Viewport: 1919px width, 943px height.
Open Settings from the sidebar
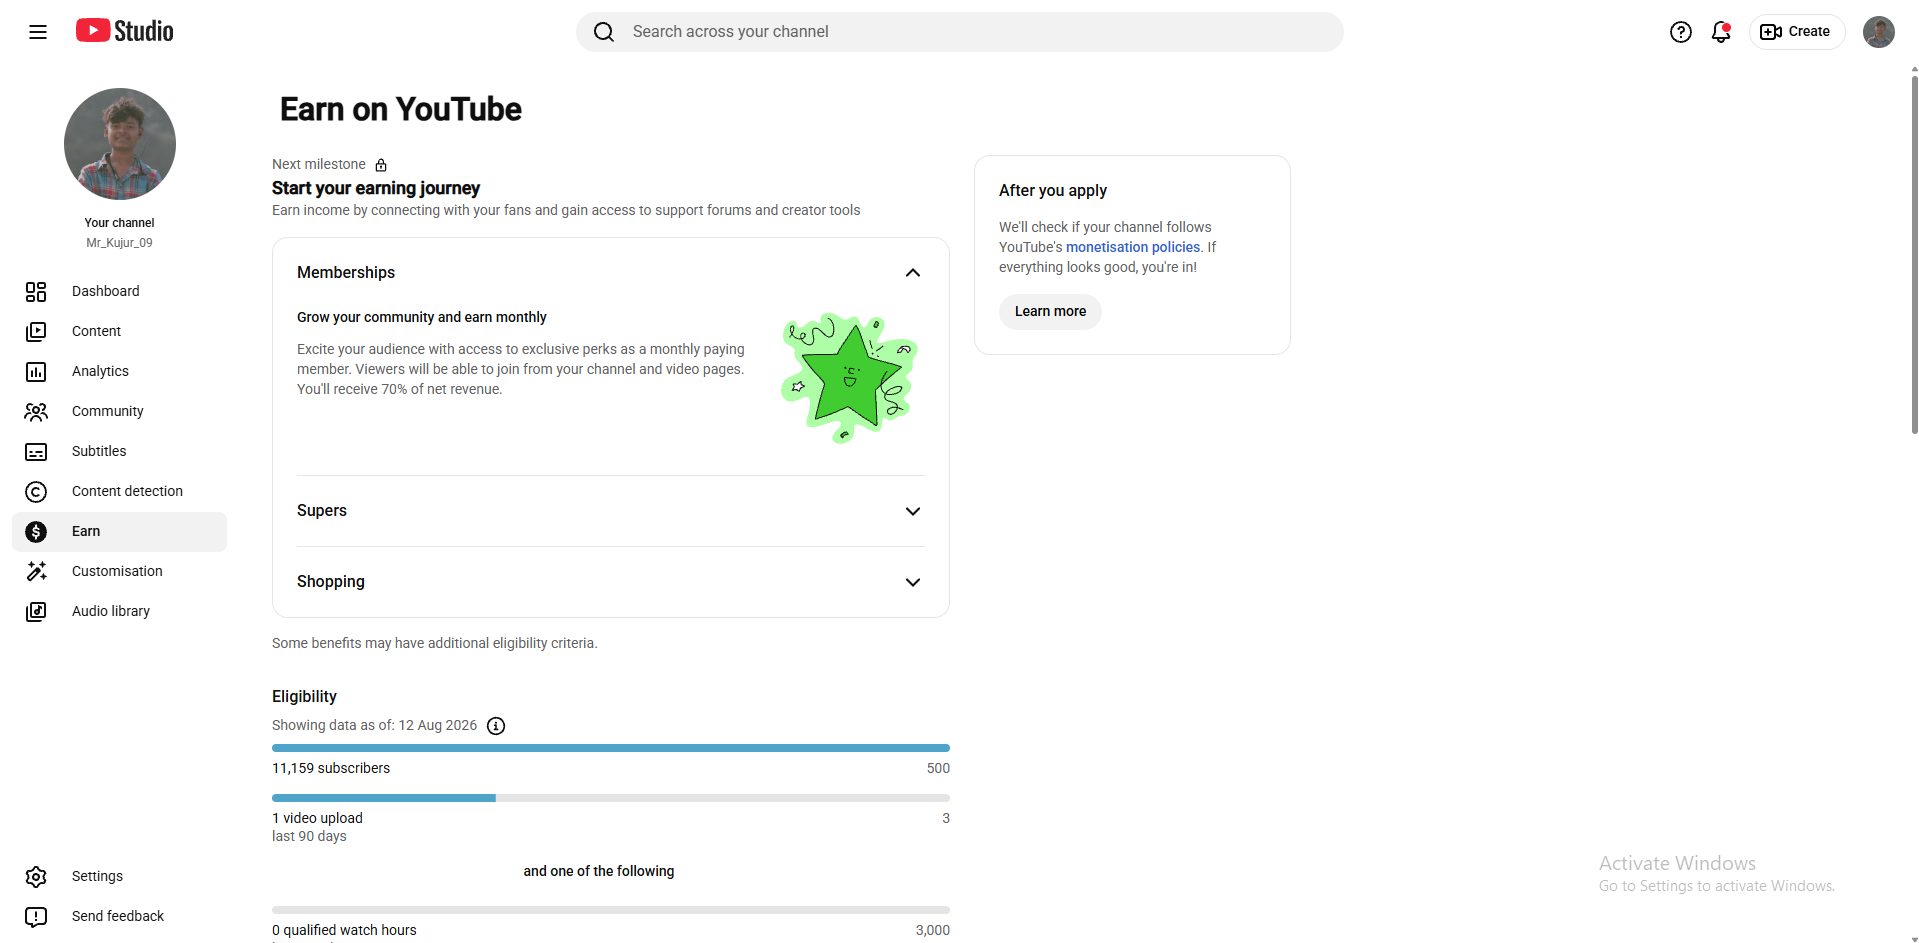point(120,876)
